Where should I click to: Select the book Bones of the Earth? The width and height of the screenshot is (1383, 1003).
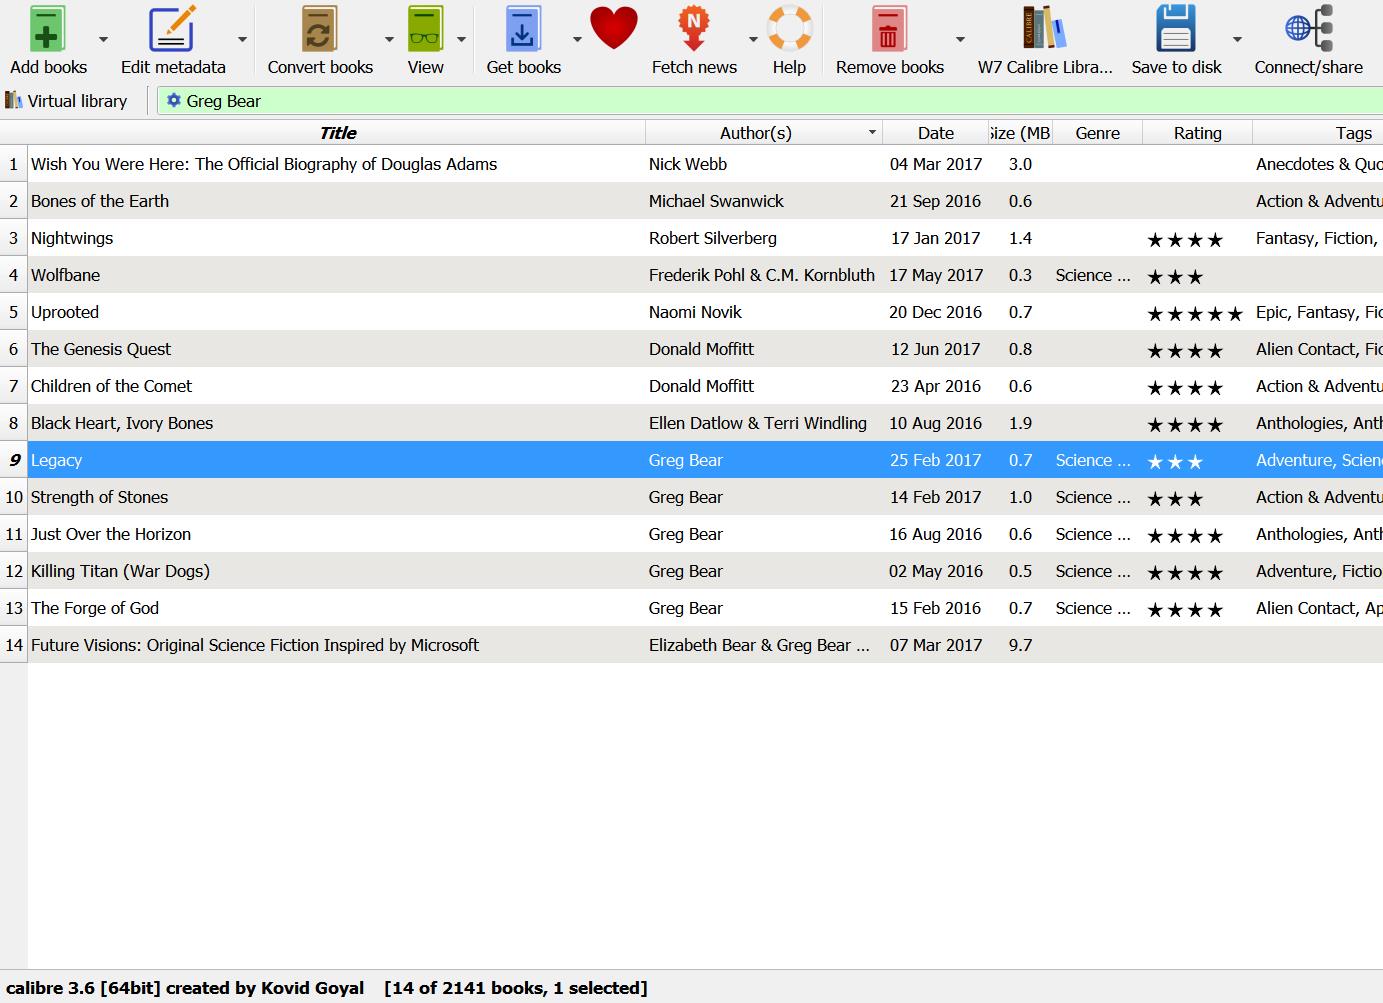100,201
